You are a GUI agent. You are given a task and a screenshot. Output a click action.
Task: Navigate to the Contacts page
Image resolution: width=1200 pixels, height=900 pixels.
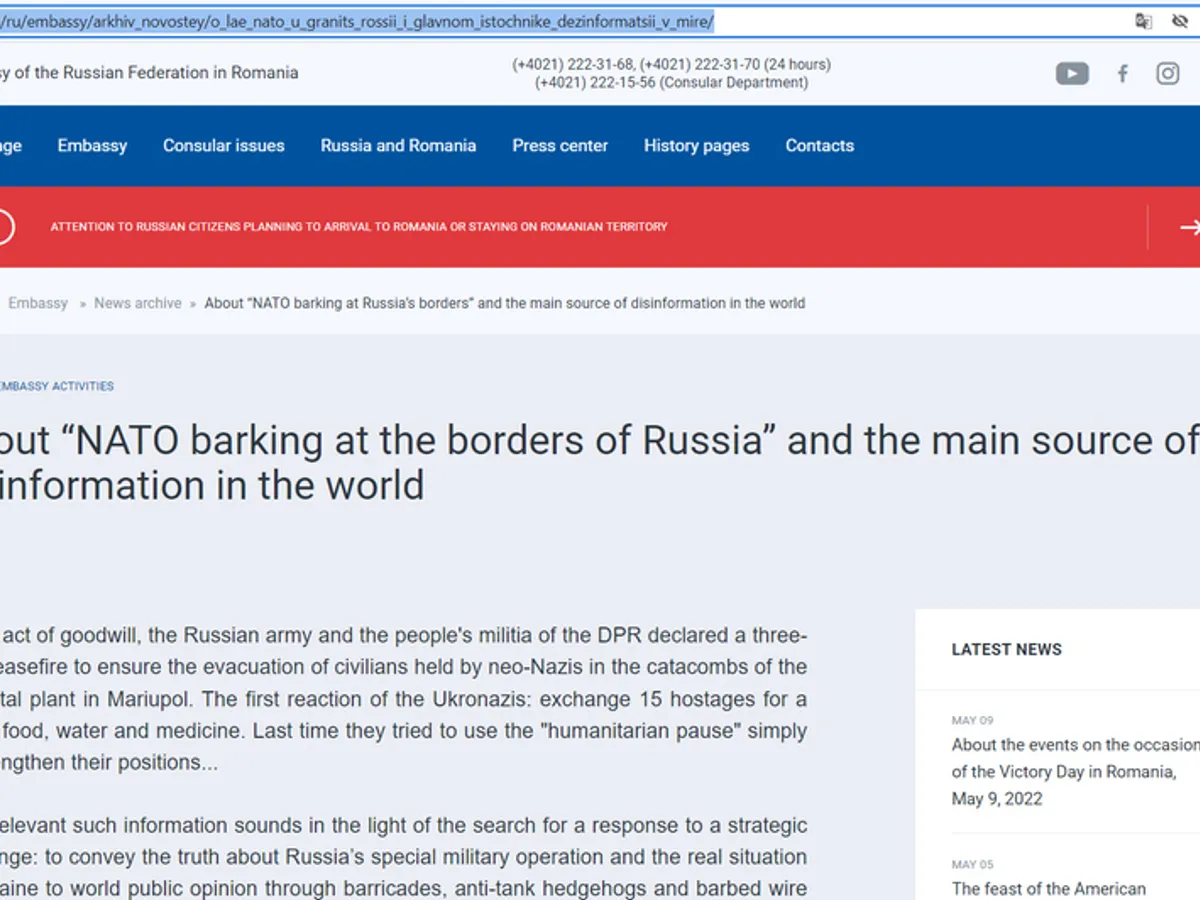point(819,146)
